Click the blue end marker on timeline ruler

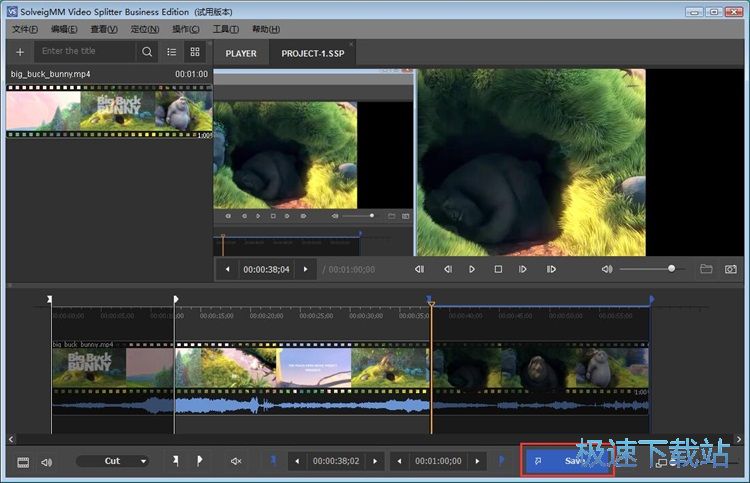[x=651, y=299]
